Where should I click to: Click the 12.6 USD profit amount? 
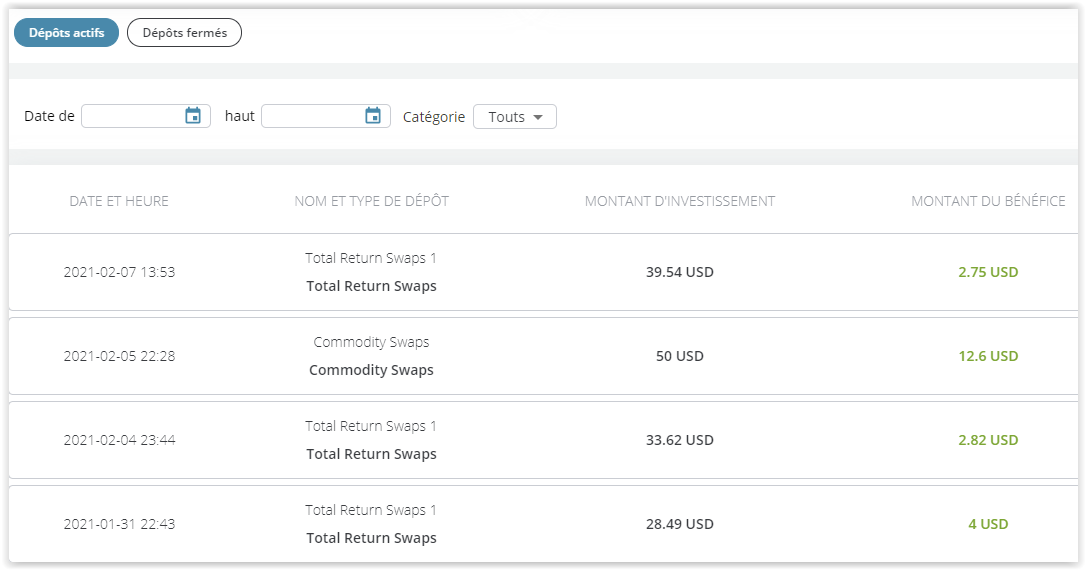pyautogui.click(x=988, y=356)
